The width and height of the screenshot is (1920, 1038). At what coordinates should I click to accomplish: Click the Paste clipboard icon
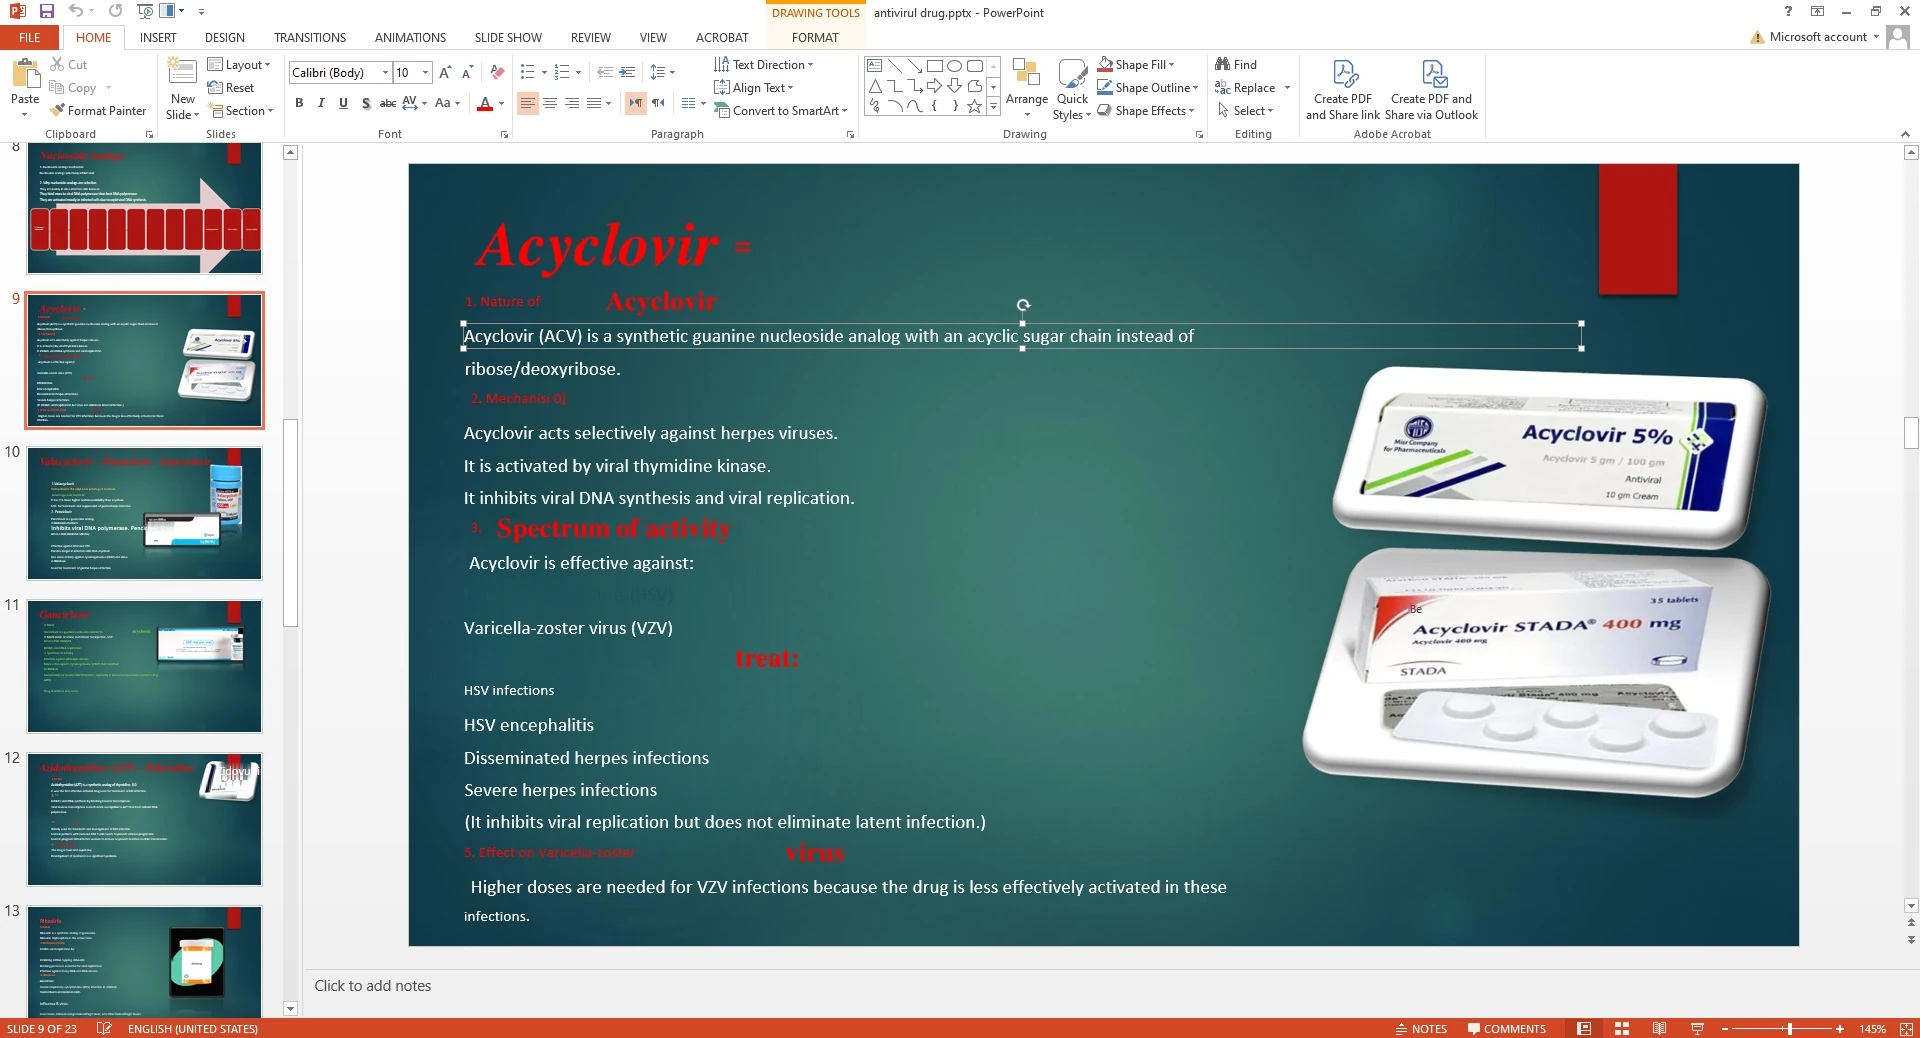[x=25, y=75]
